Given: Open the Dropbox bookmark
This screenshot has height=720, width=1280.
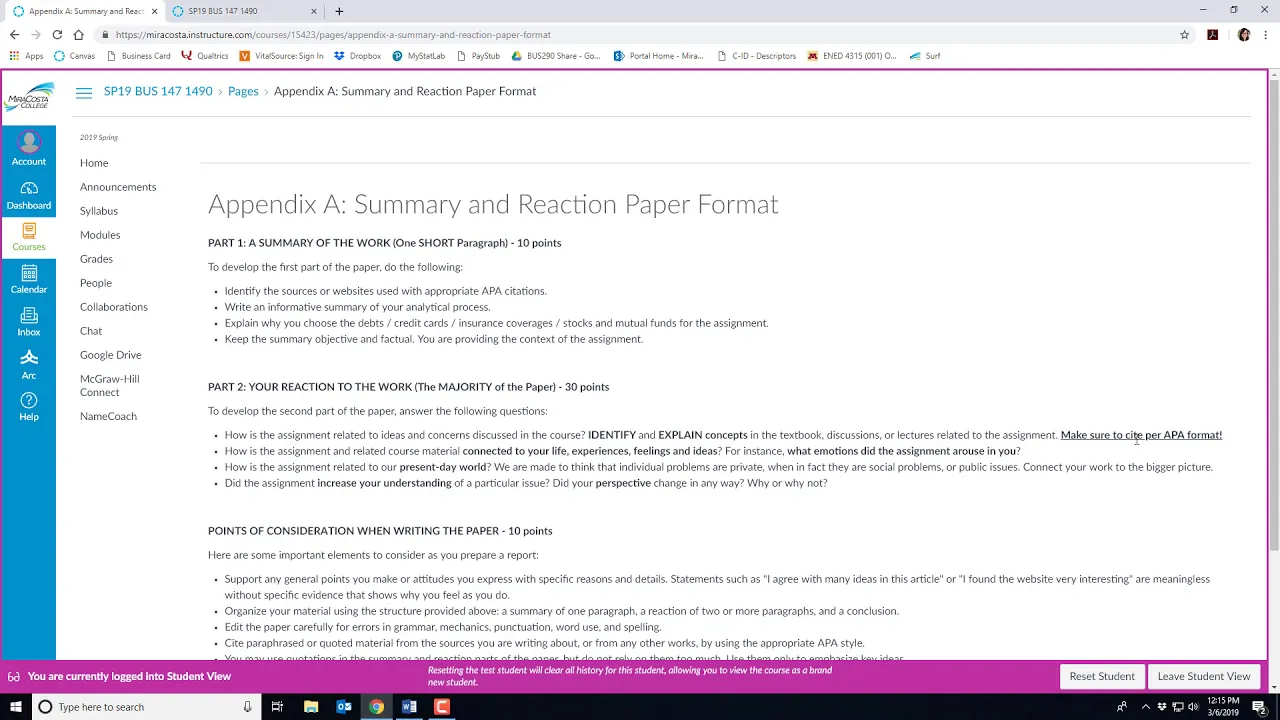Looking at the screenshot, I should click(x=357, y=56).
